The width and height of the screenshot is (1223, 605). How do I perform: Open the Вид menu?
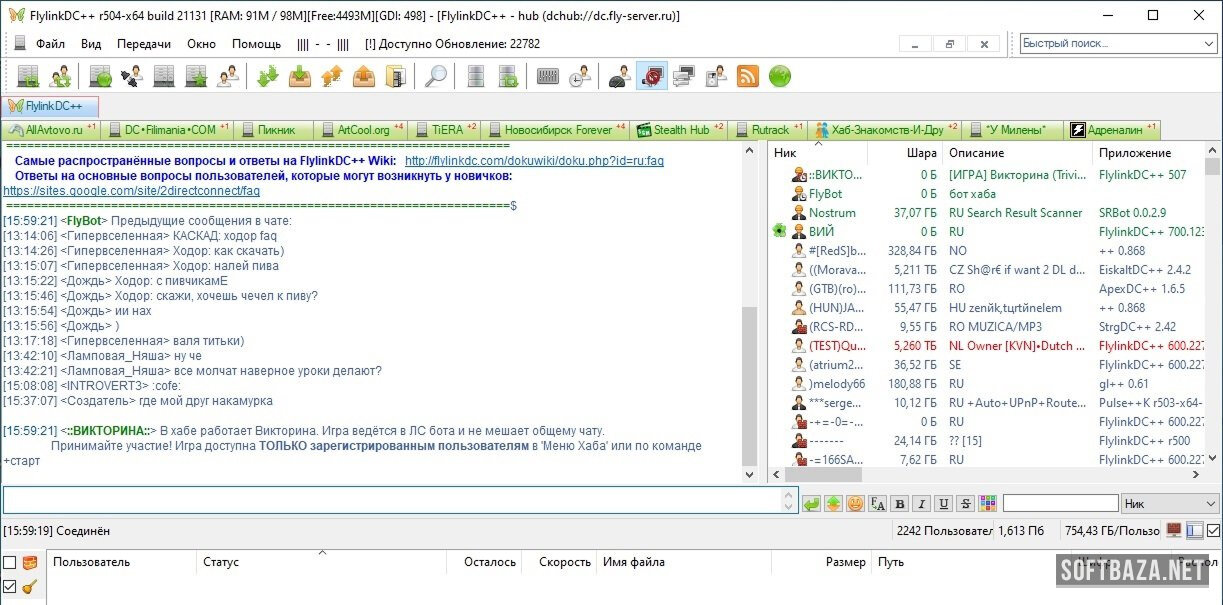tap(91, 44)
